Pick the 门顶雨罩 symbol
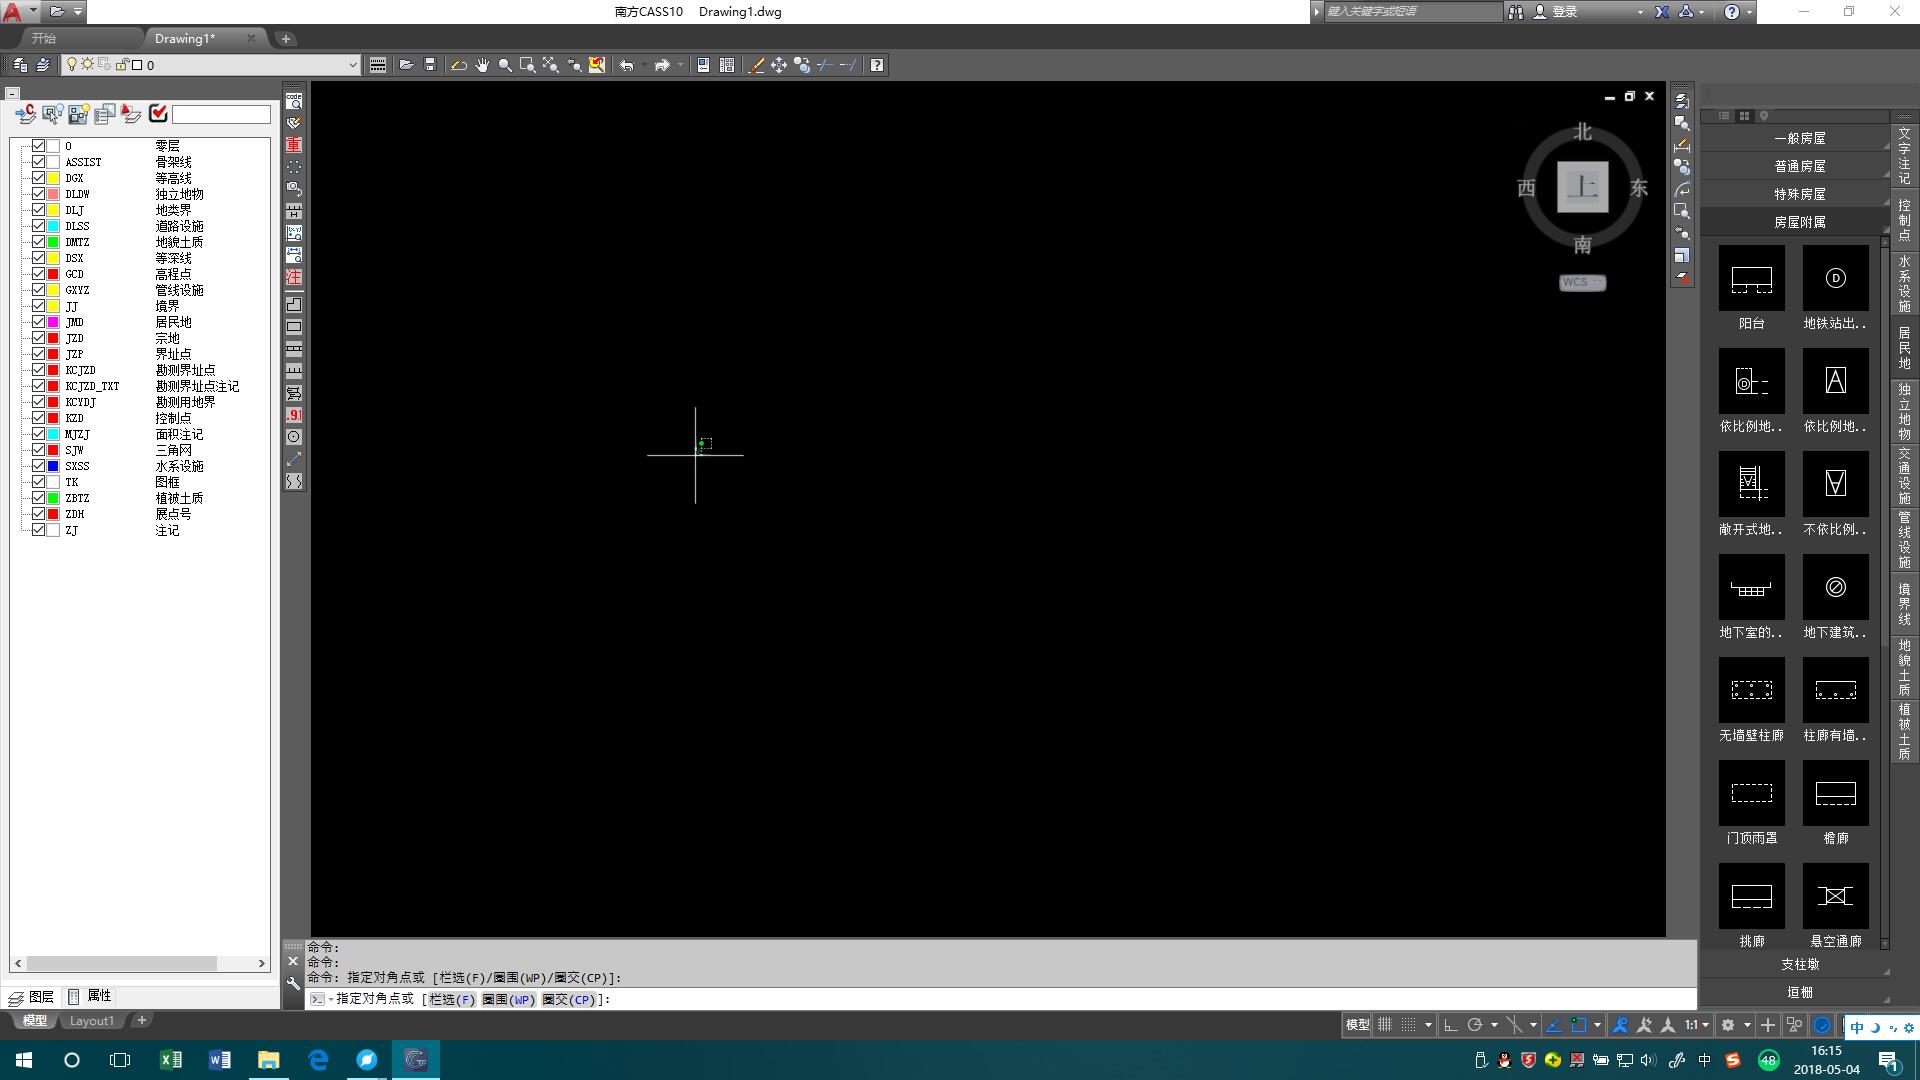 click(x=1751, y=794)
